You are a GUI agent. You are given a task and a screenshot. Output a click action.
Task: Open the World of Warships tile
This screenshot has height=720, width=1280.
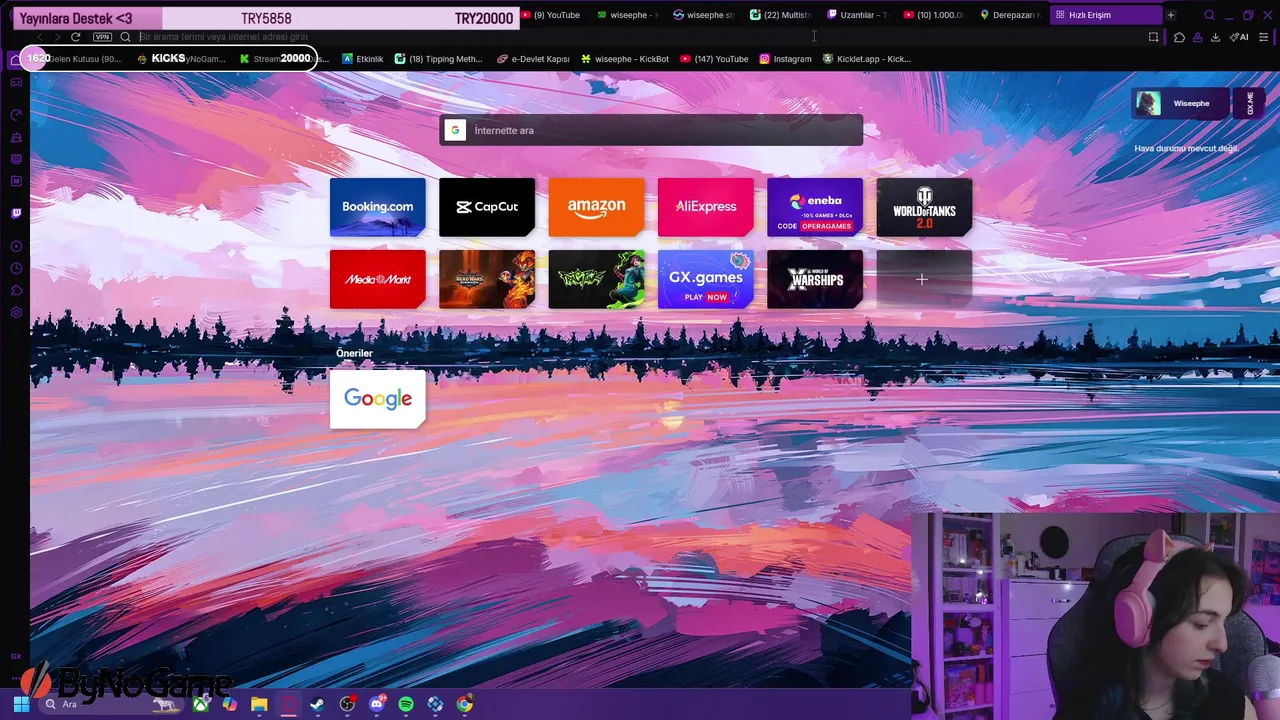point(815,280)
